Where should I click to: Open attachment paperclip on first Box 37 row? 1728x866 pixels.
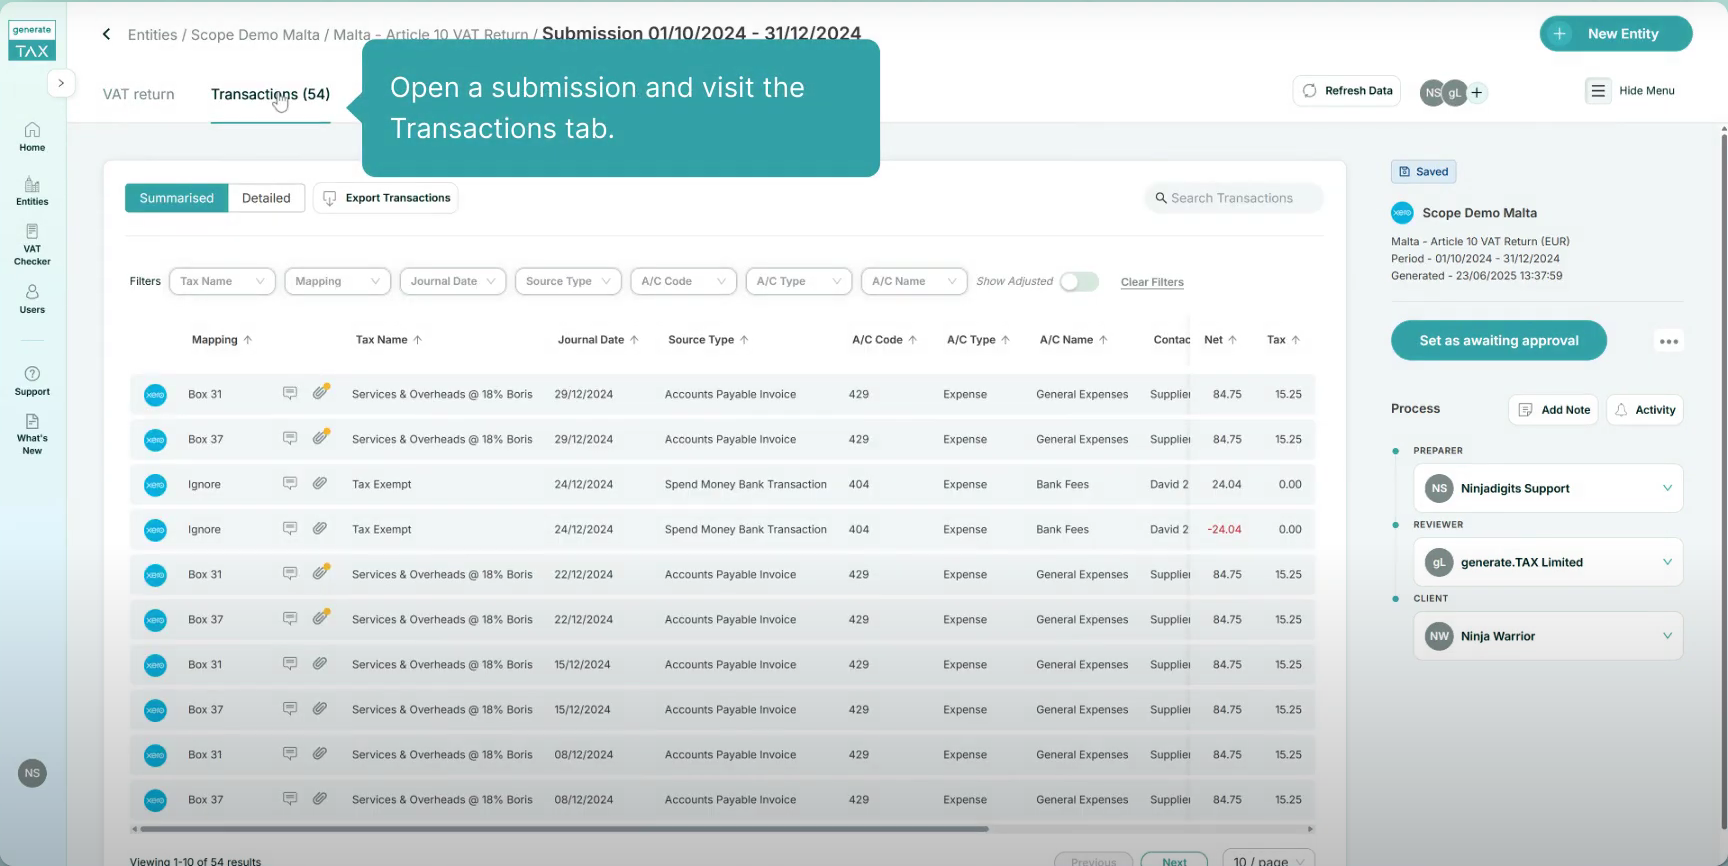320,438
